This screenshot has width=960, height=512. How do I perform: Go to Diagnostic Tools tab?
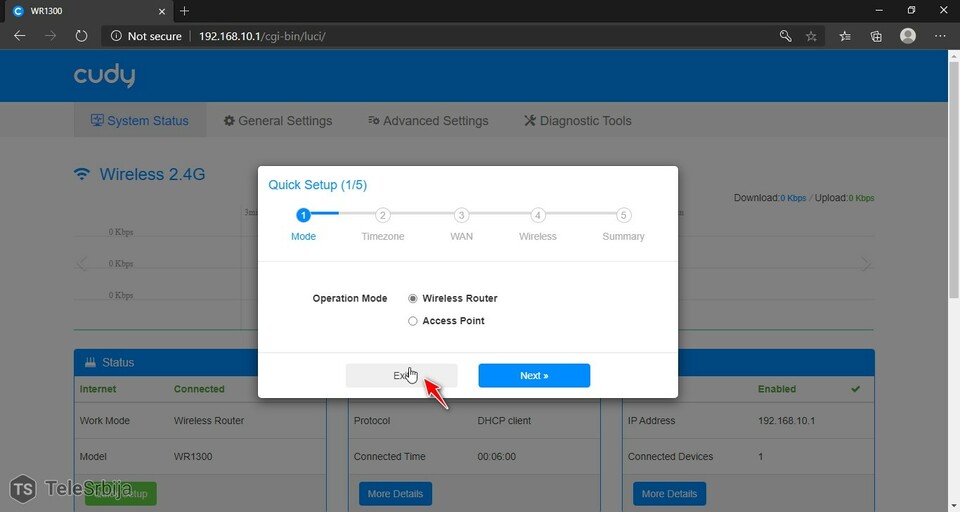point(577,121)
